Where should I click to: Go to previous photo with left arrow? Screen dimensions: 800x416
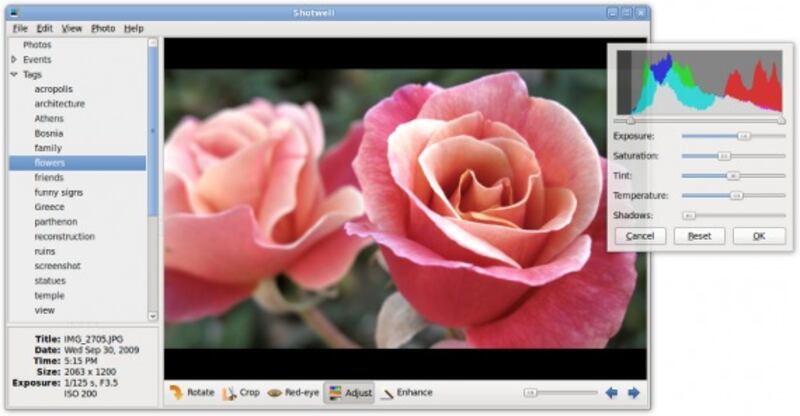tap(611, 393)
